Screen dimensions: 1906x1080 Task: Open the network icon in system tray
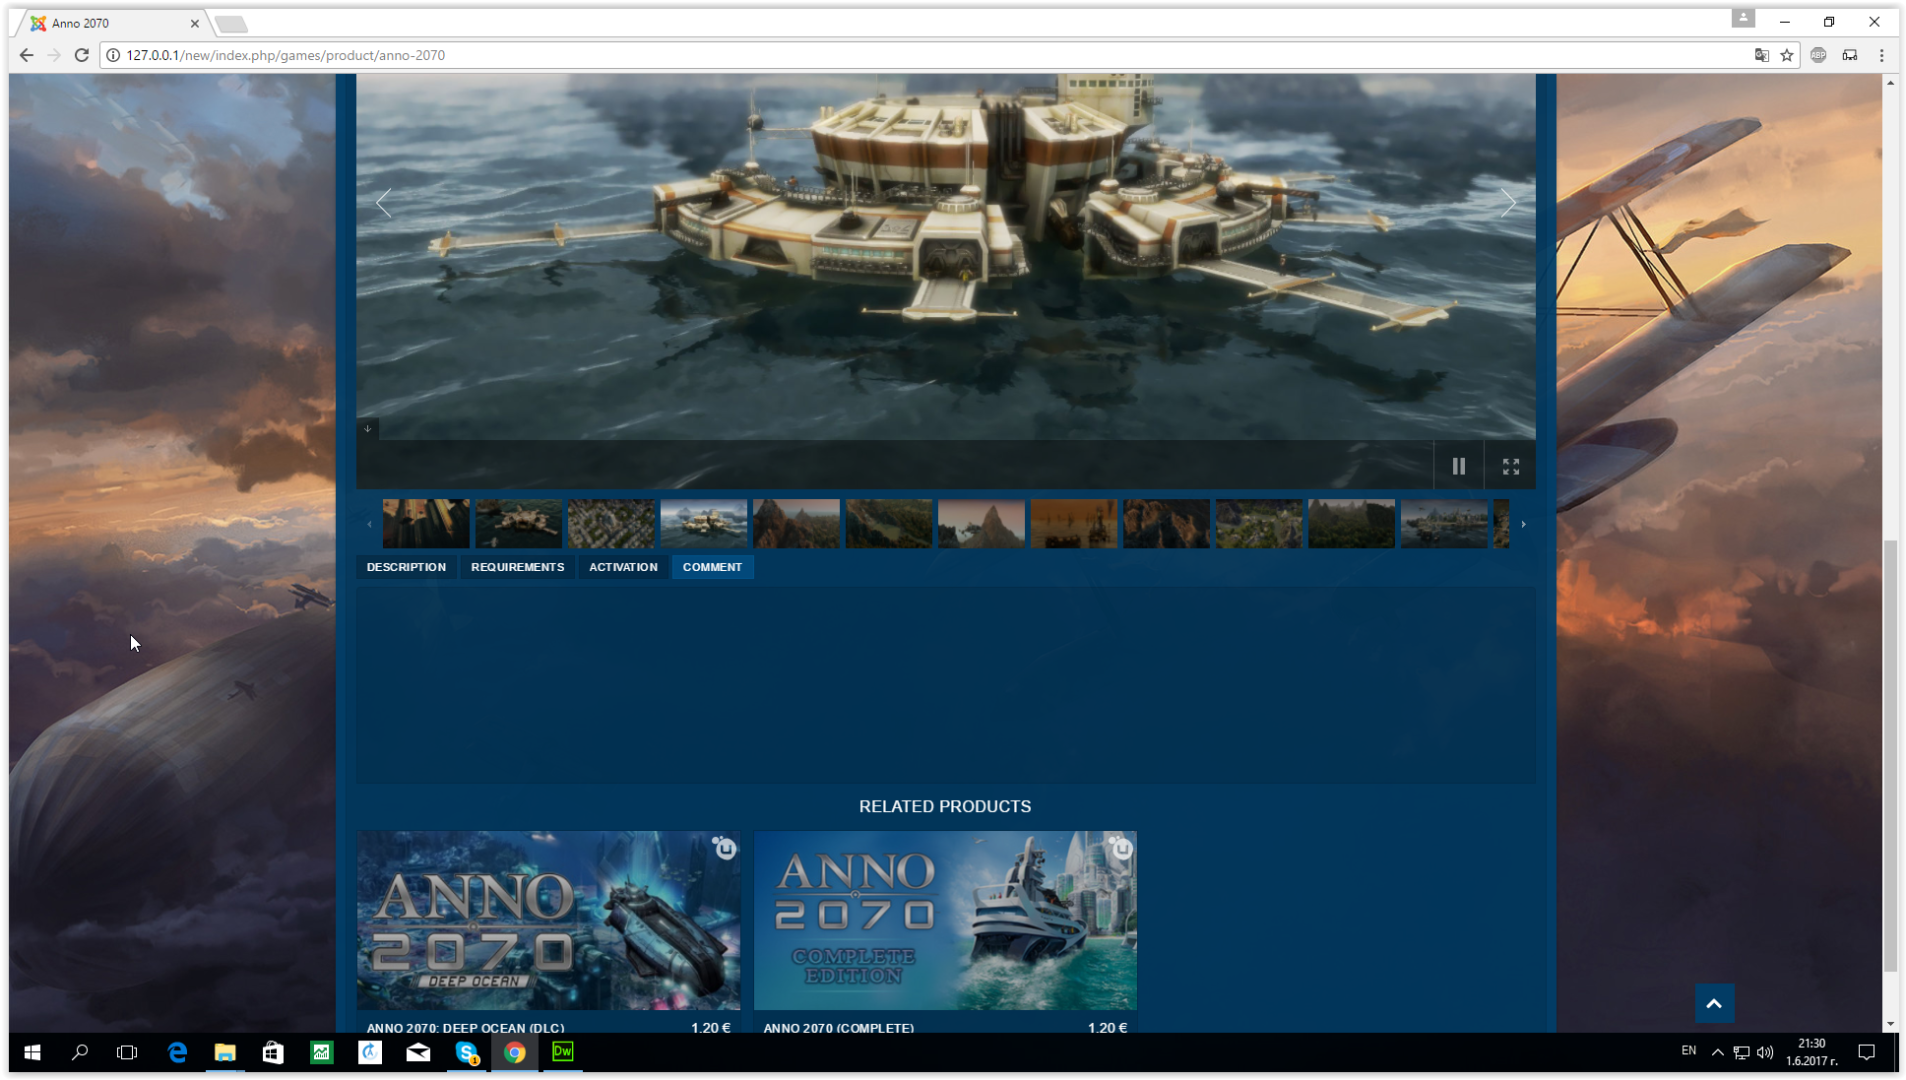pyautogui.click(x=1742, y=1052)
